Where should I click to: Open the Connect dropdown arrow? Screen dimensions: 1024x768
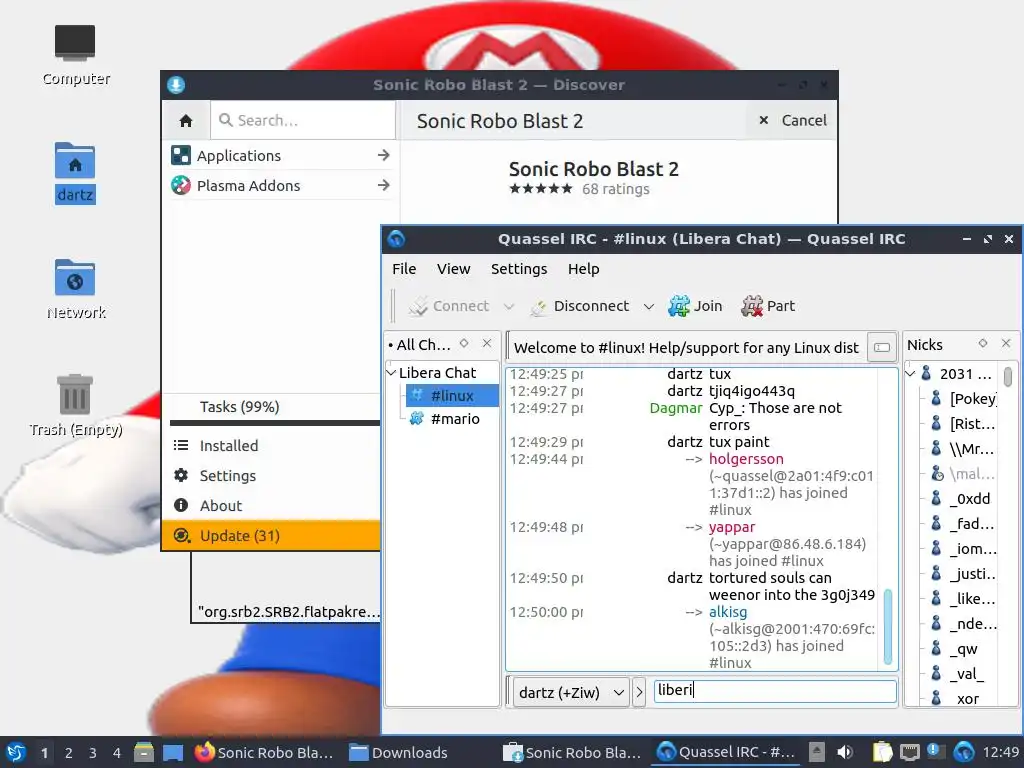click(509, 306)
